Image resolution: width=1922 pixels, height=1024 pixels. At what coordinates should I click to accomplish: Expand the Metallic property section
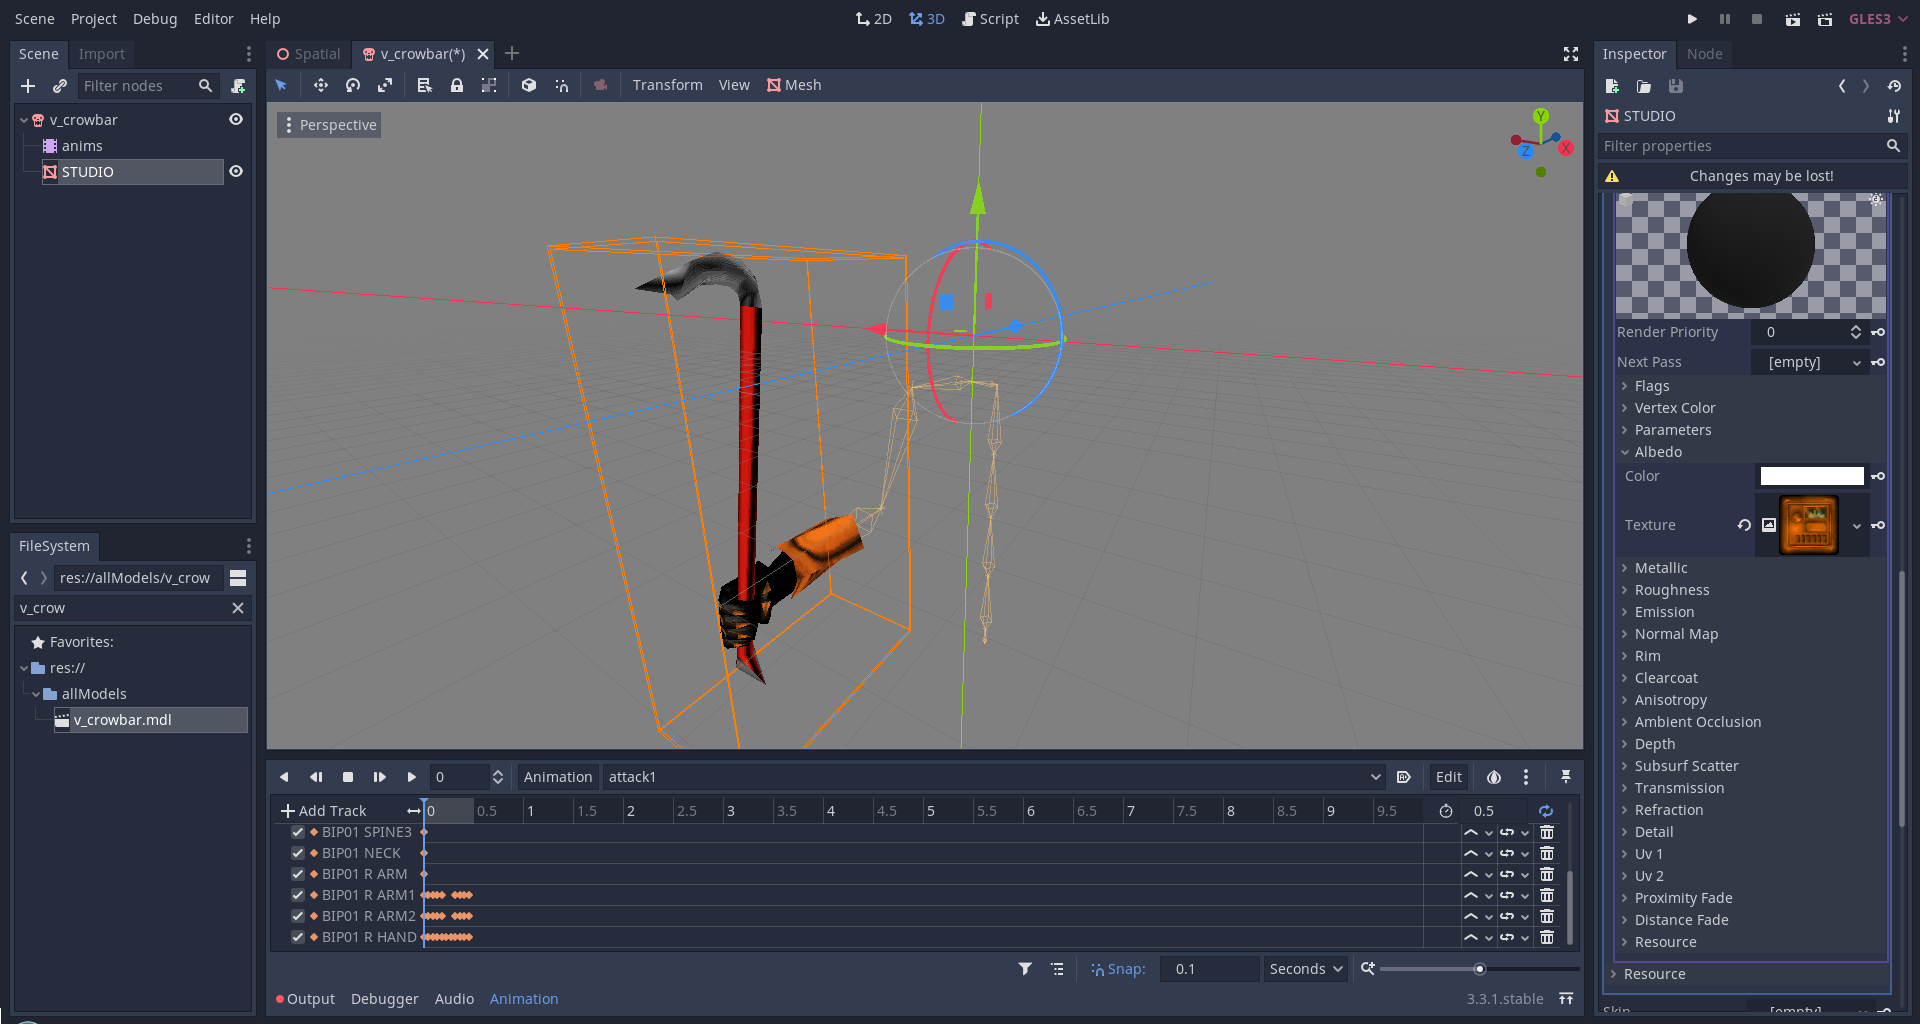coord(1660,568)
